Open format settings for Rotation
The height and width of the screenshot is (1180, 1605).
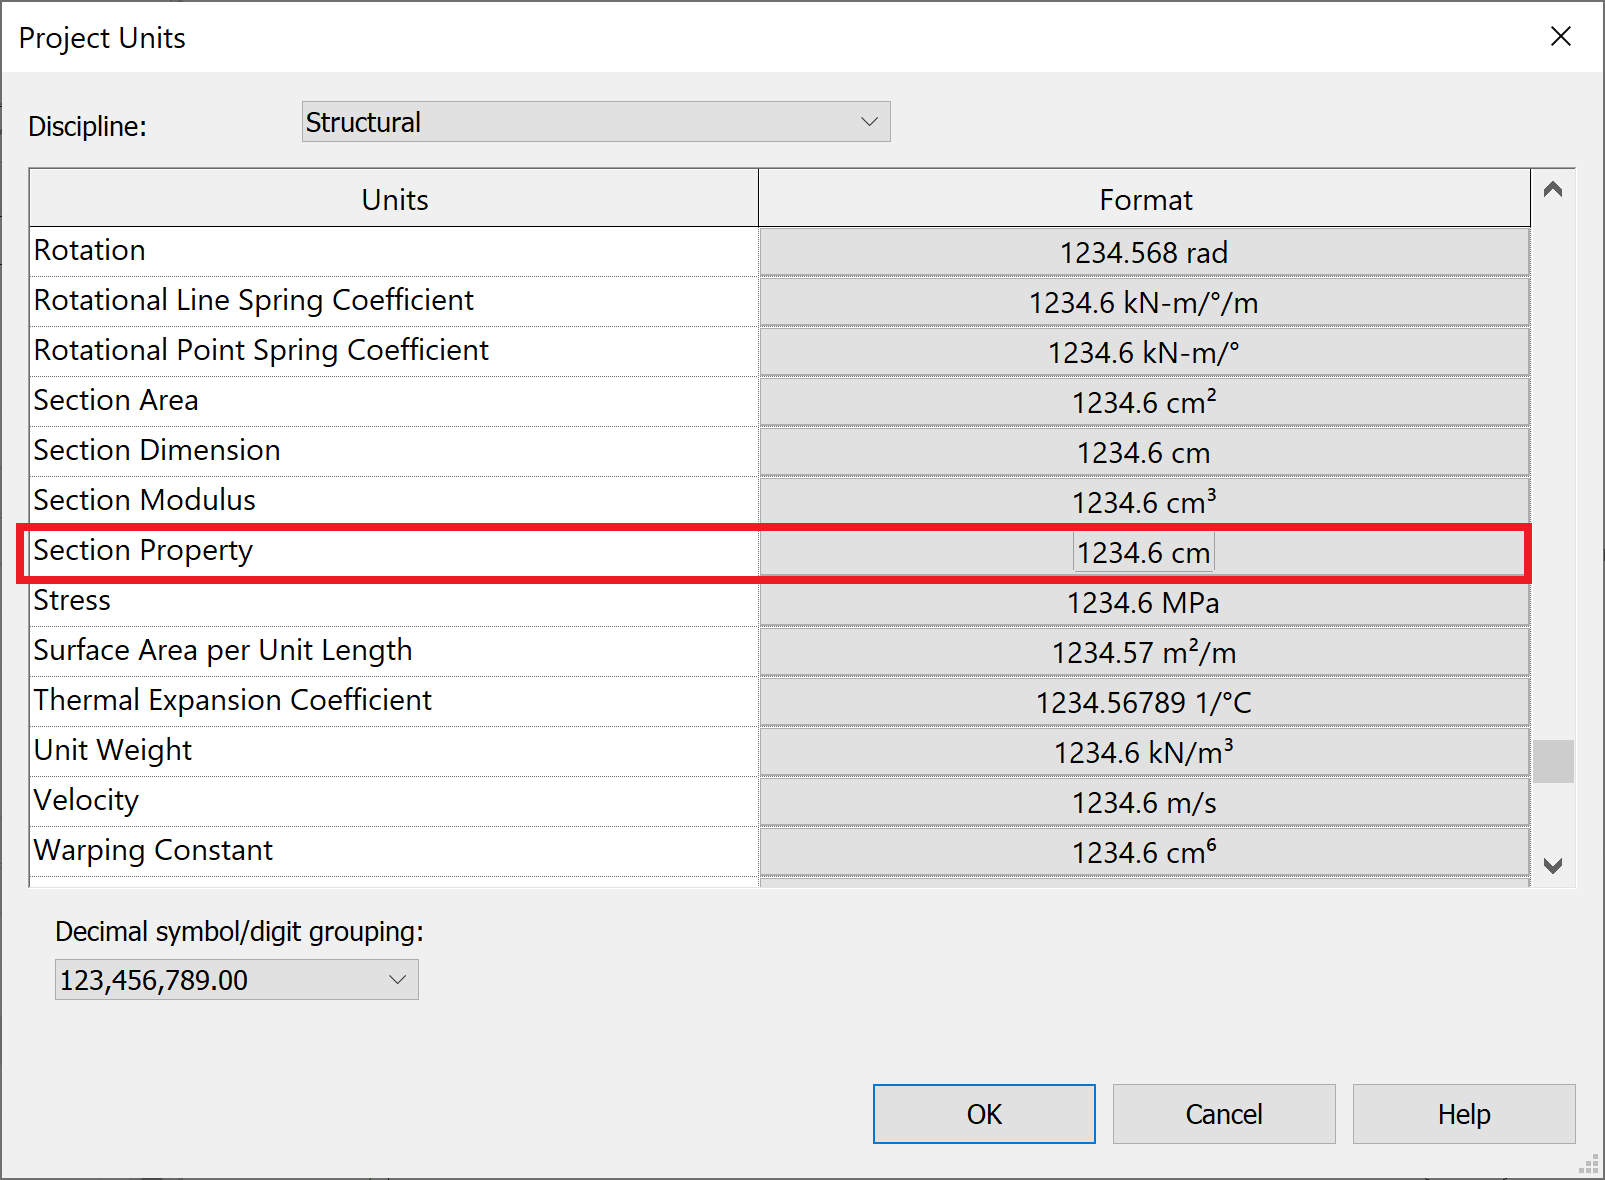(1144, 252)
